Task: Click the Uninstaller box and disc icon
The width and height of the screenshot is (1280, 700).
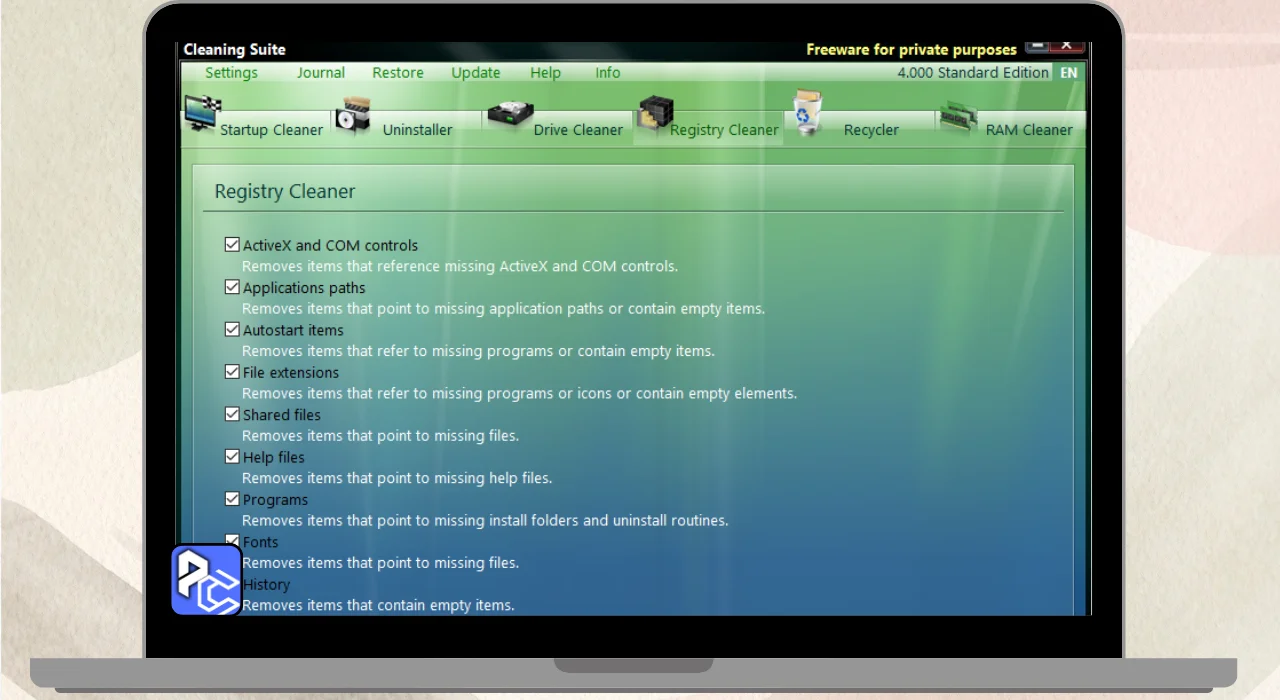Action: click(x=354, y=115)
